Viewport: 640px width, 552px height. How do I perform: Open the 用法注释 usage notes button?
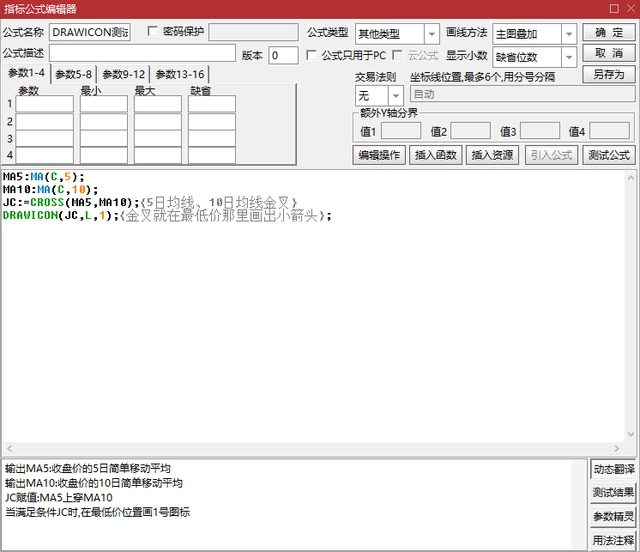(x=613, y=540)
